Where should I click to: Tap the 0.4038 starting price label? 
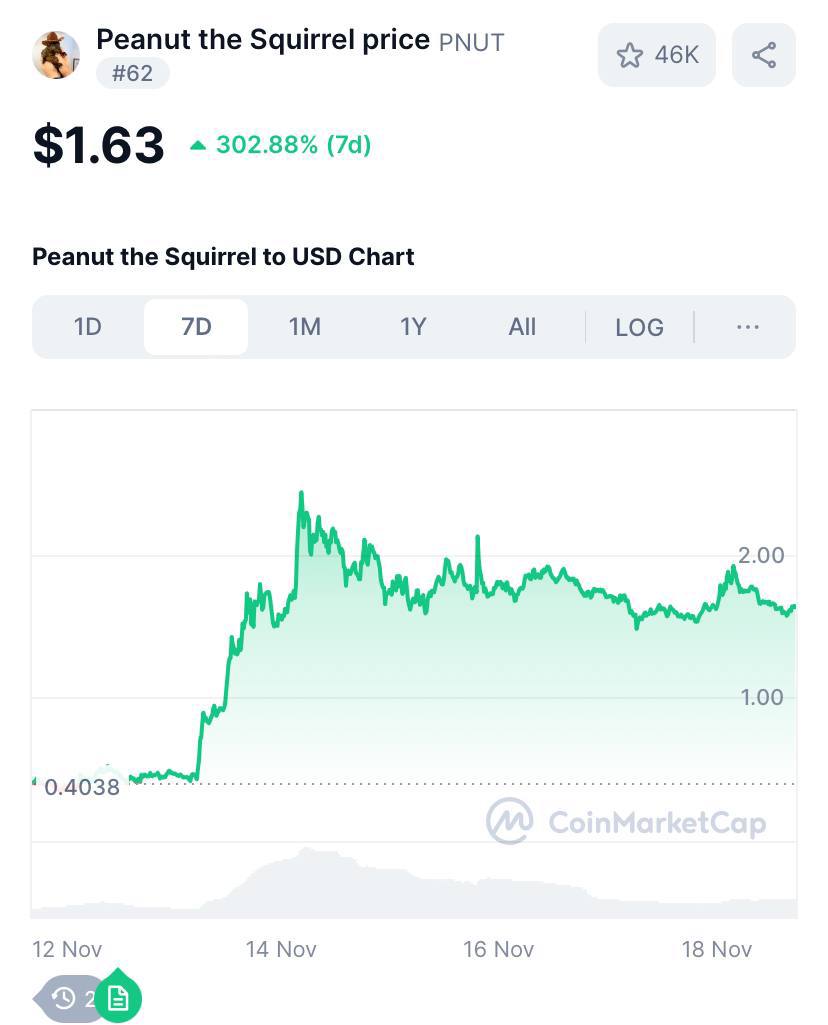tap(82, 787)
